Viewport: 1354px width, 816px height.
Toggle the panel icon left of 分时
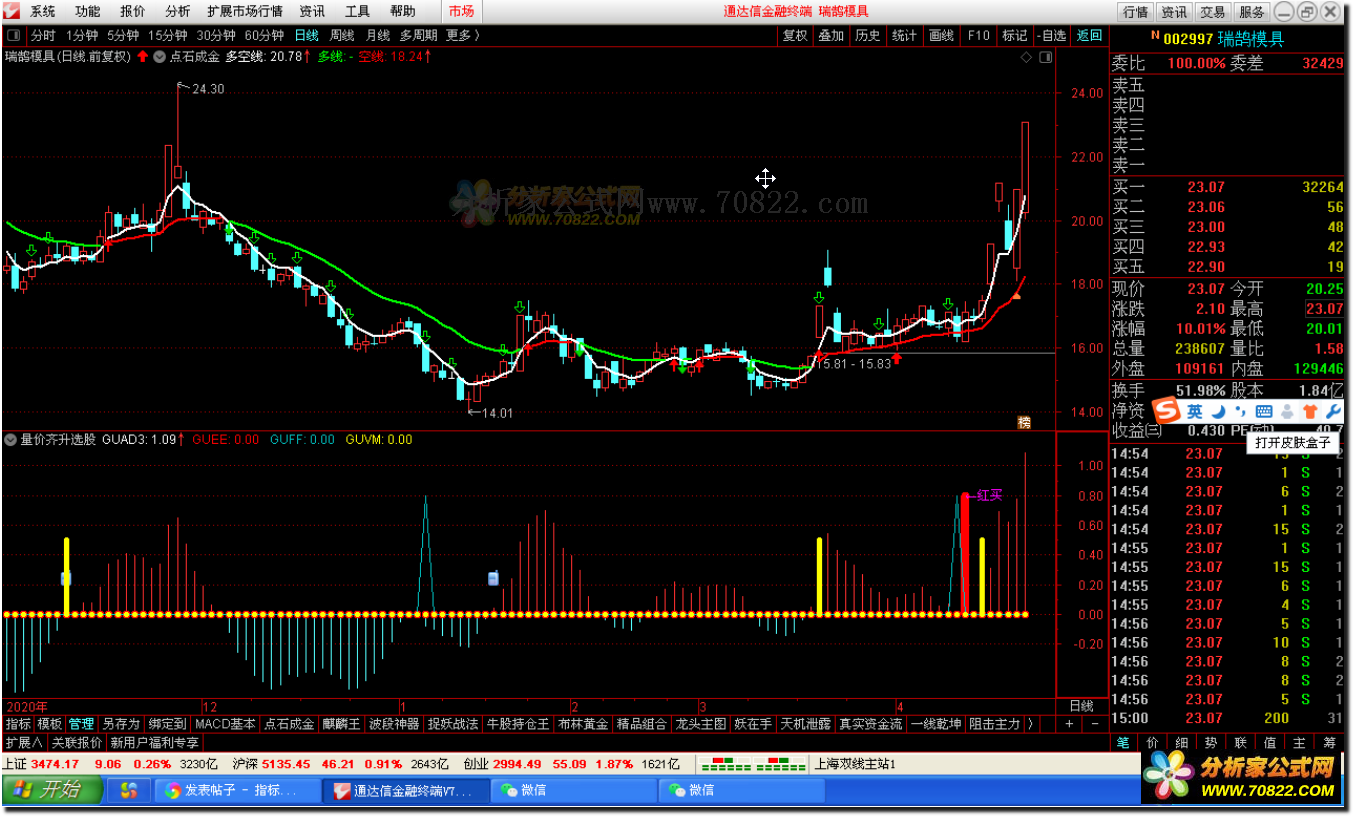pyautogui.click(x=13, y=35)
